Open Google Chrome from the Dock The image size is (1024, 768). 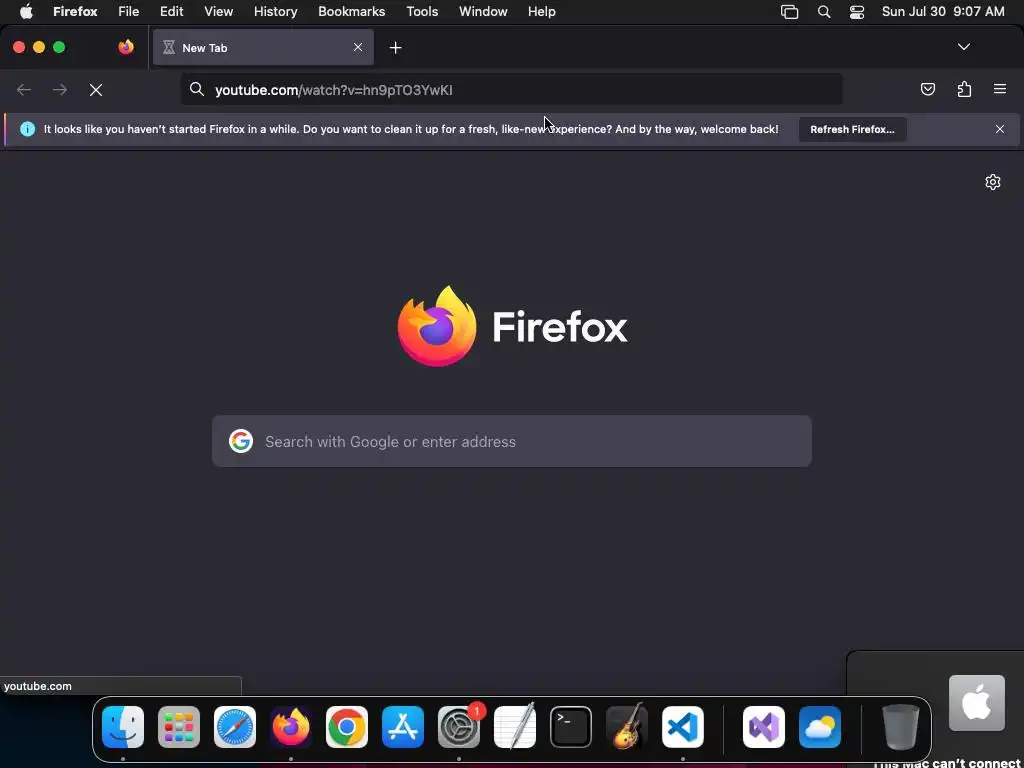coord(347,727)
